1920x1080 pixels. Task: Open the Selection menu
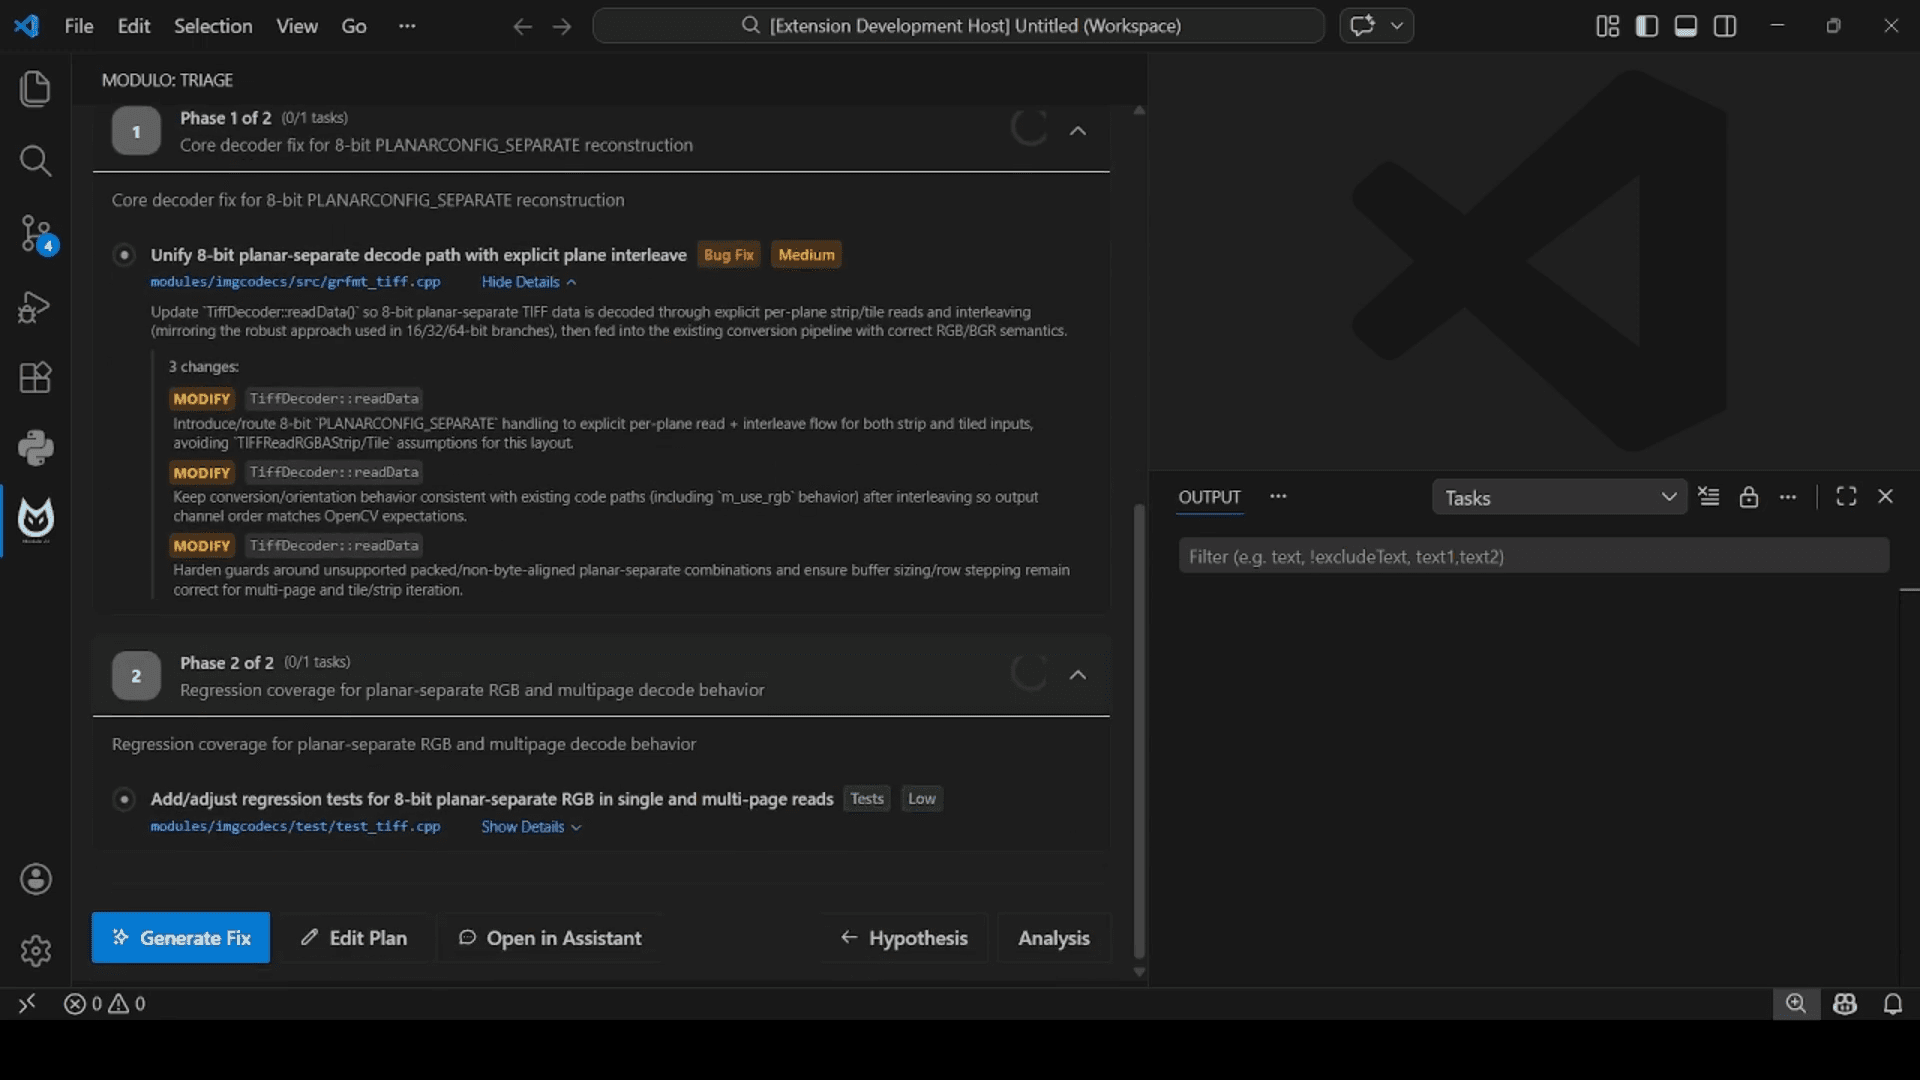[x=213, y=26]
